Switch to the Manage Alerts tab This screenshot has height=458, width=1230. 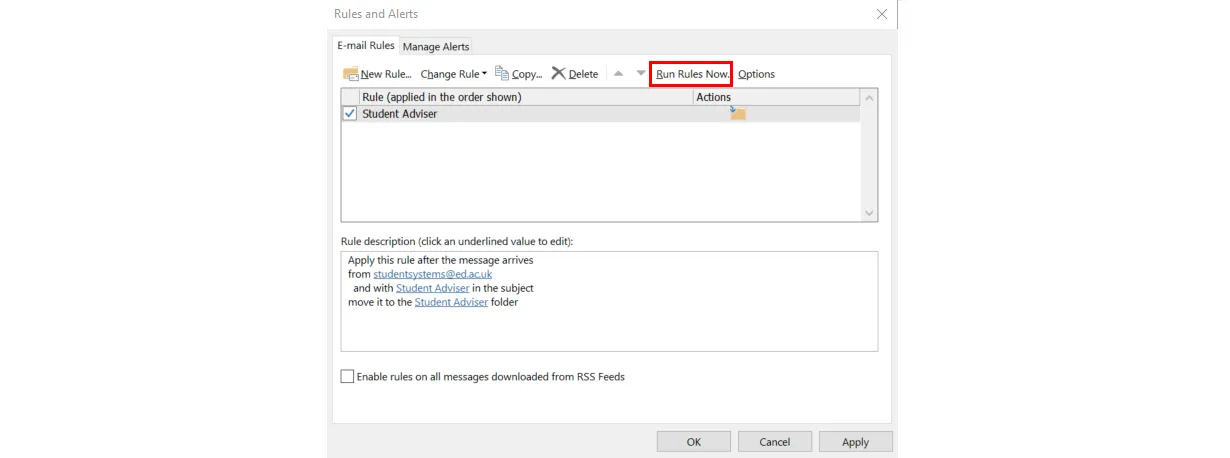point(436,46)
